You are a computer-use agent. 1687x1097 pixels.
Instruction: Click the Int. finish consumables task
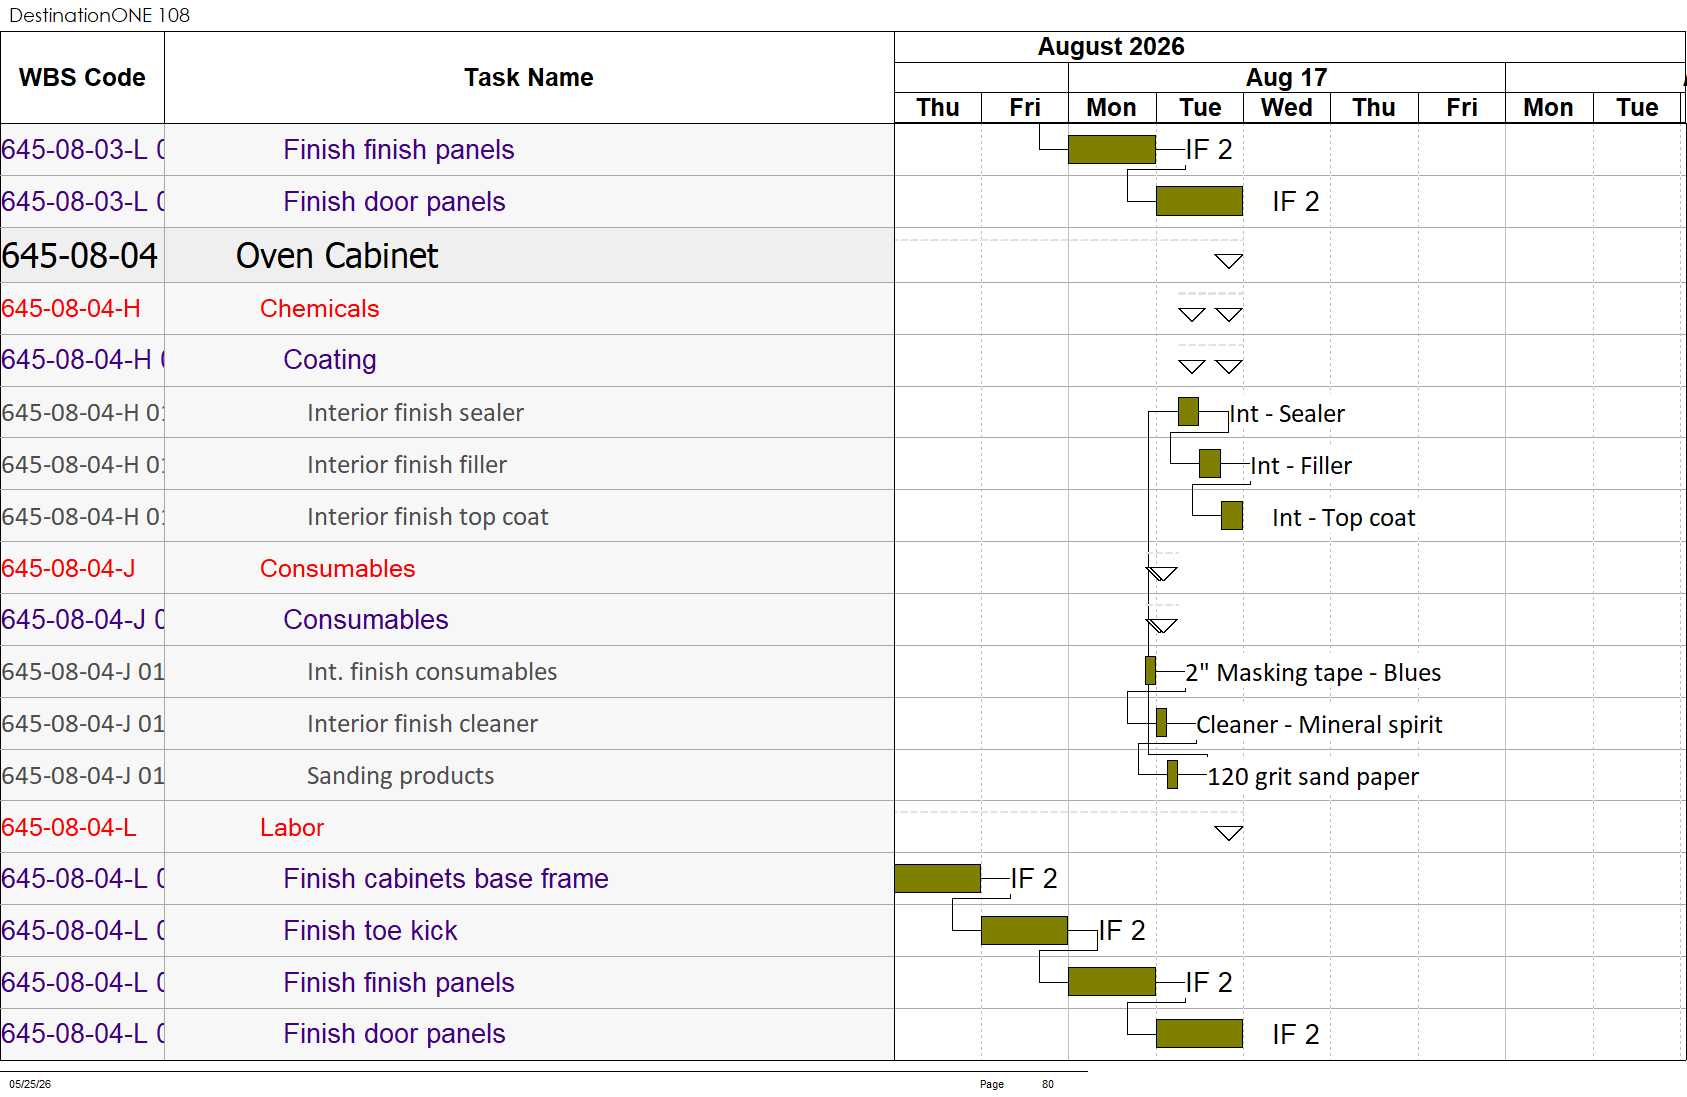pos(432,672)
